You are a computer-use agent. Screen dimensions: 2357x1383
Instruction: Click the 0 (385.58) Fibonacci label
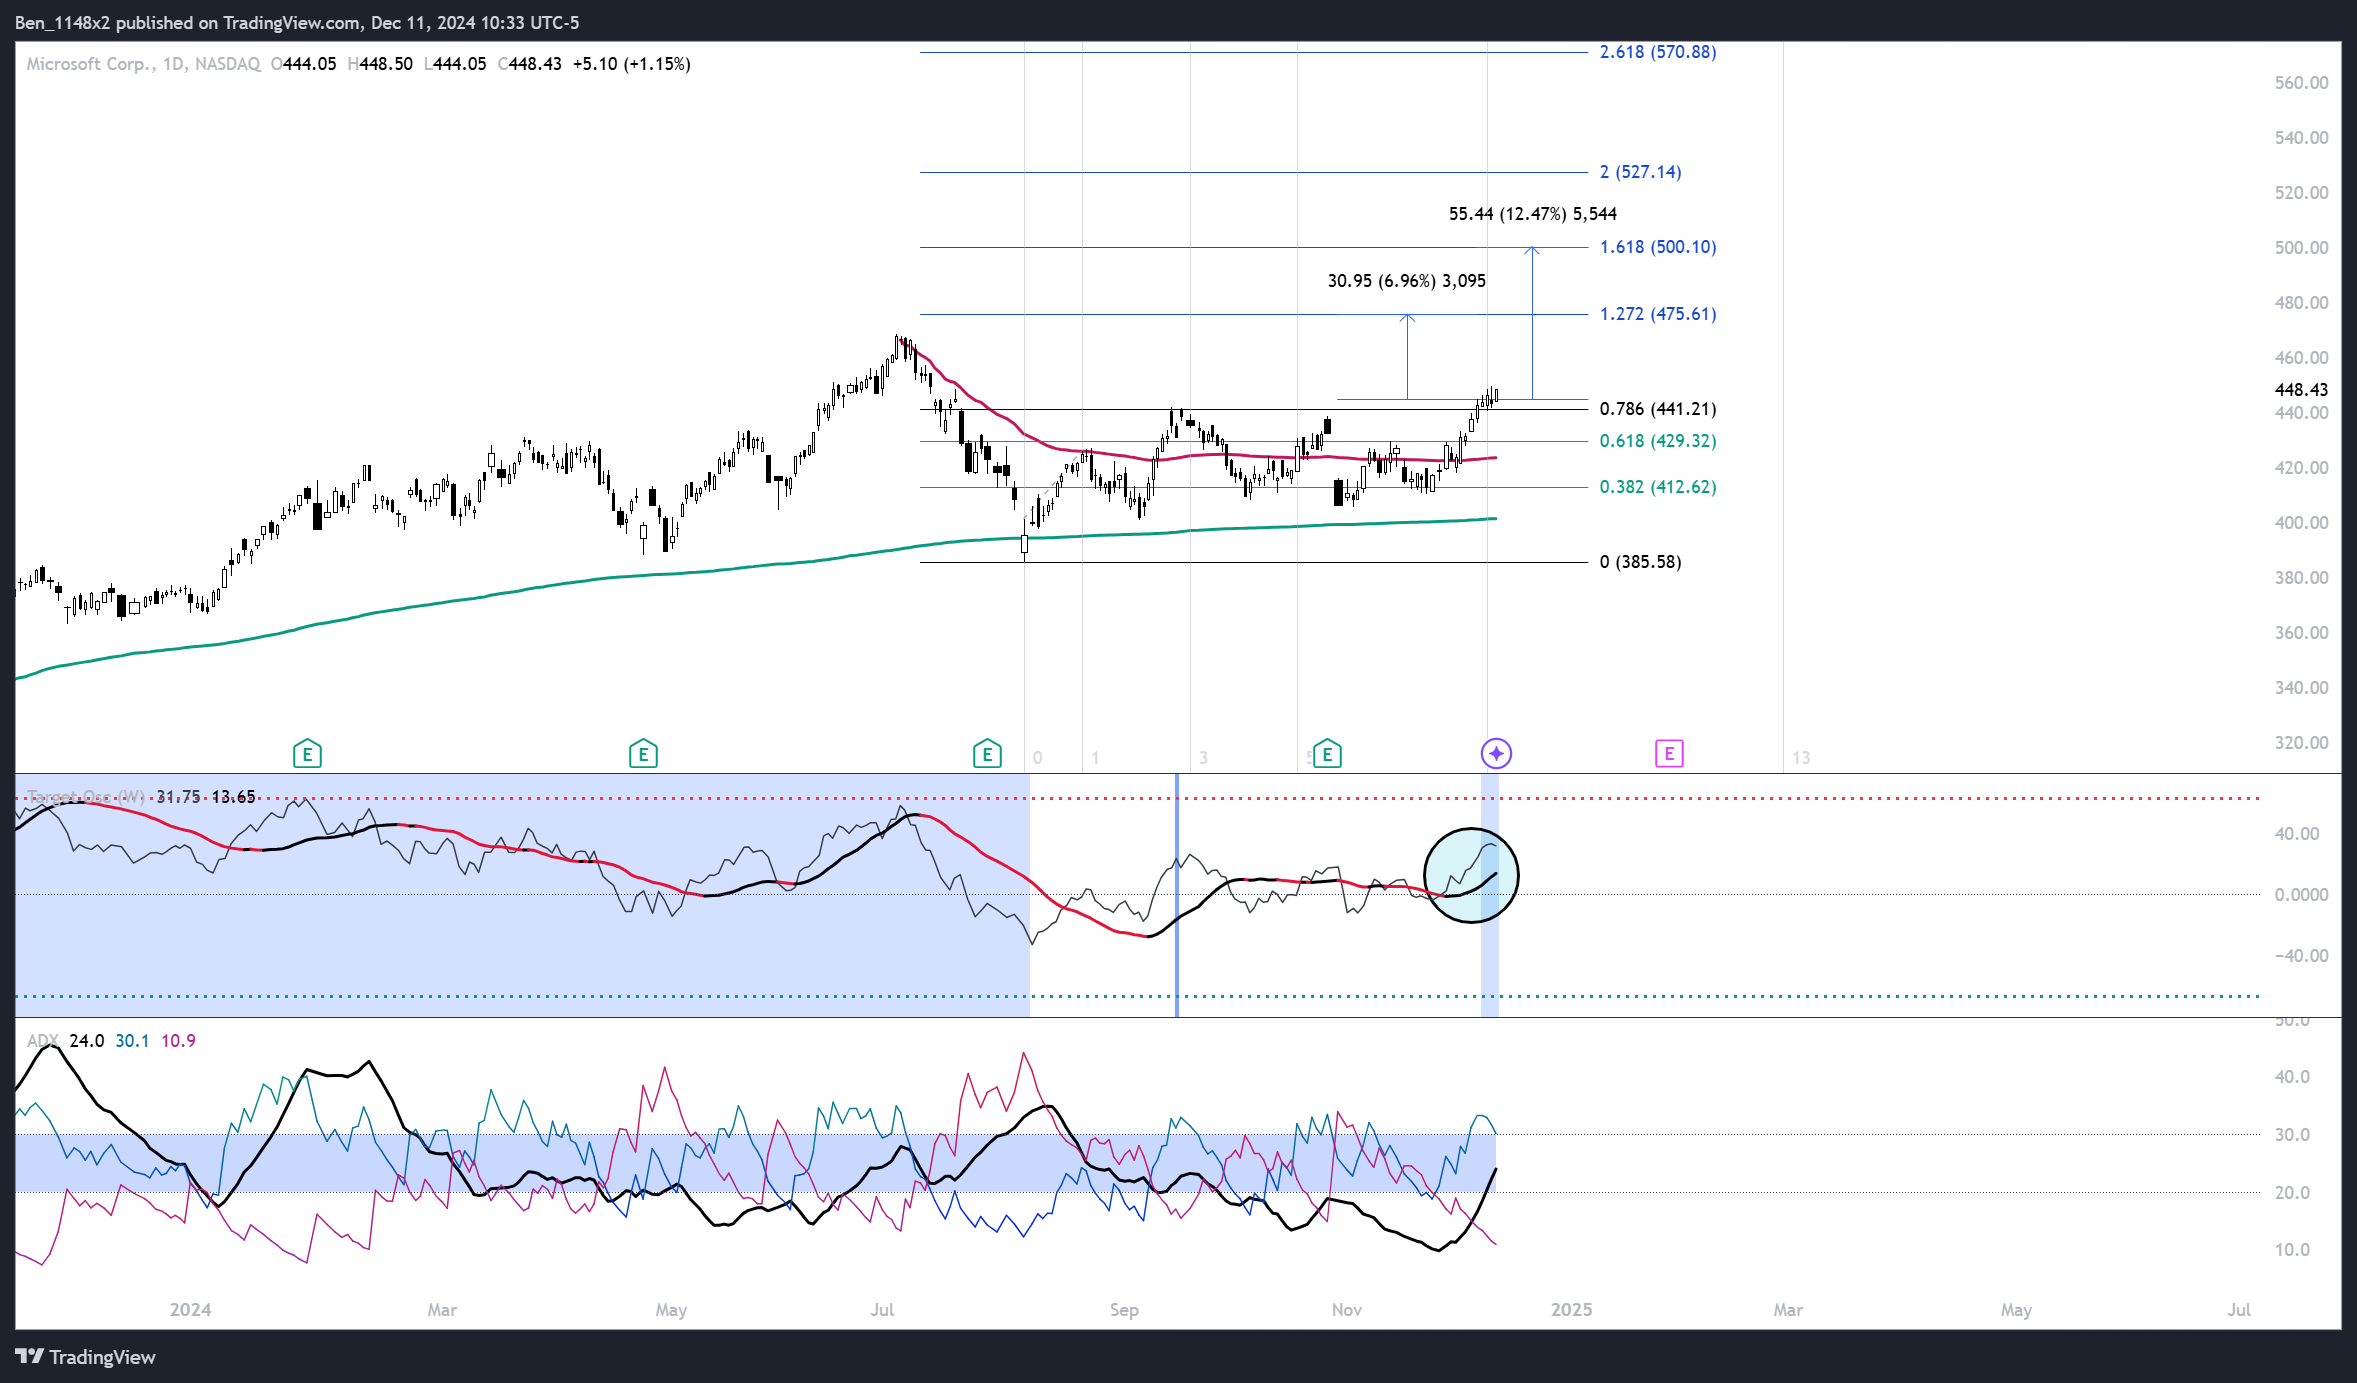(1640, 562)
